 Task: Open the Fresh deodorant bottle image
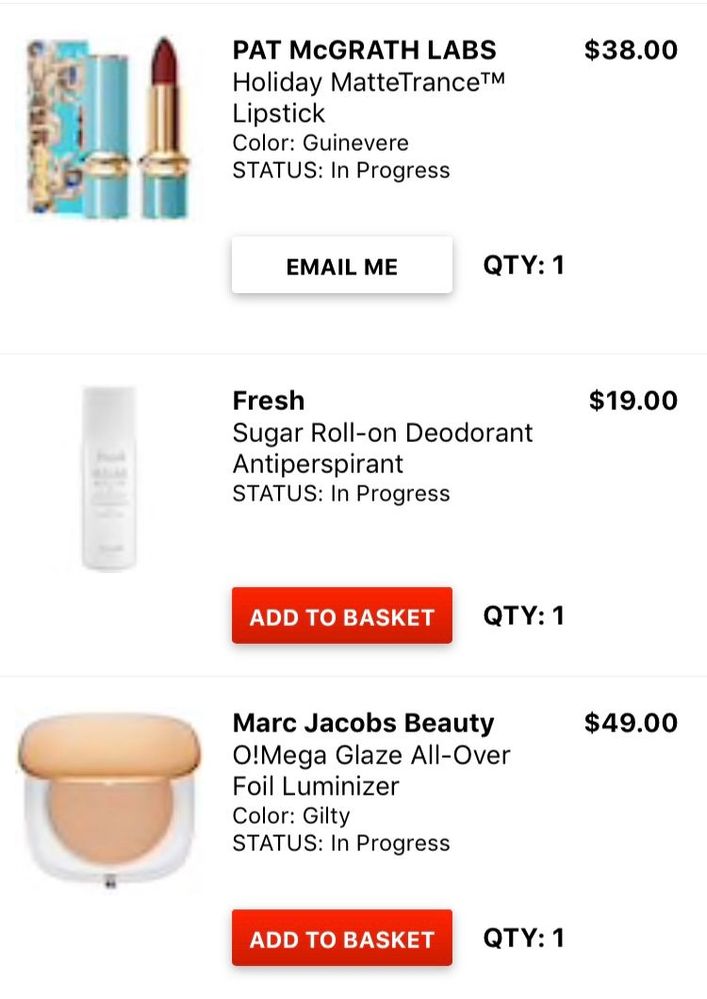pos(109,479)
